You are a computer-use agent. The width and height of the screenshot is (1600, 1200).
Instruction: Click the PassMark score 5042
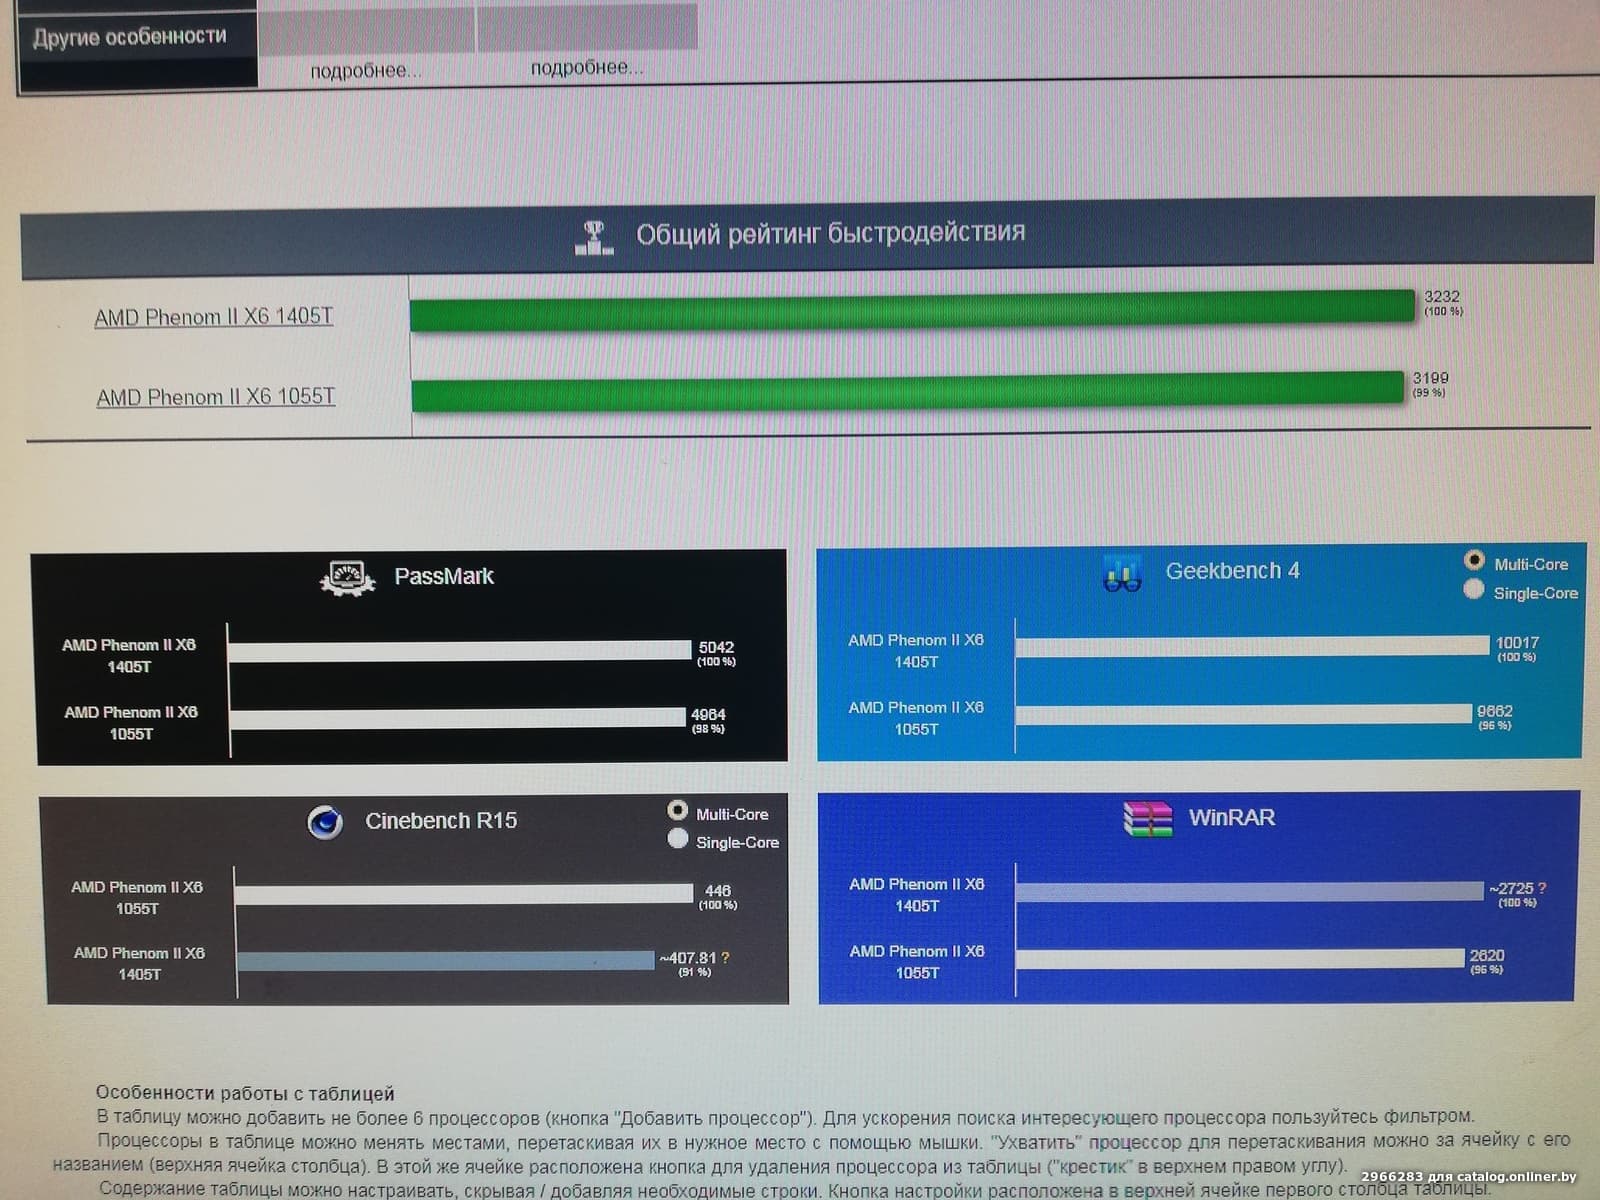(x=716, y=647)
